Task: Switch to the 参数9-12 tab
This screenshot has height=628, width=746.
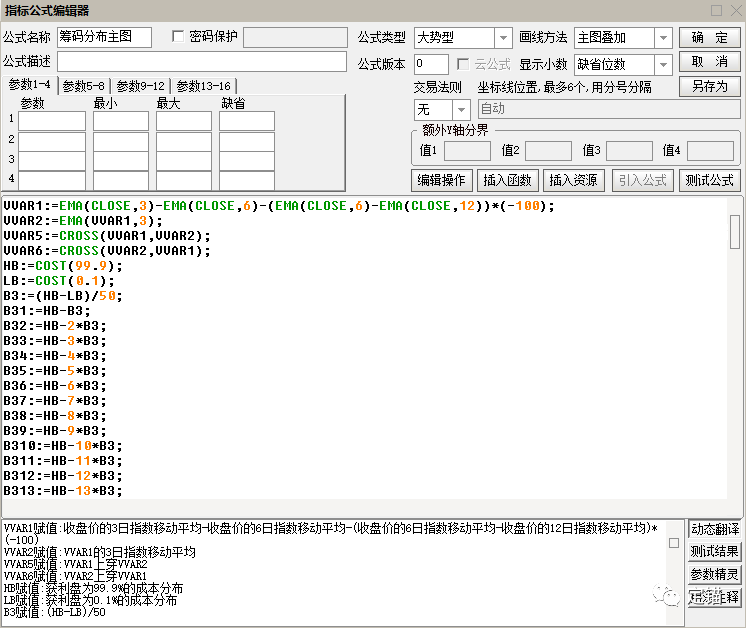Action: (140, 86)
